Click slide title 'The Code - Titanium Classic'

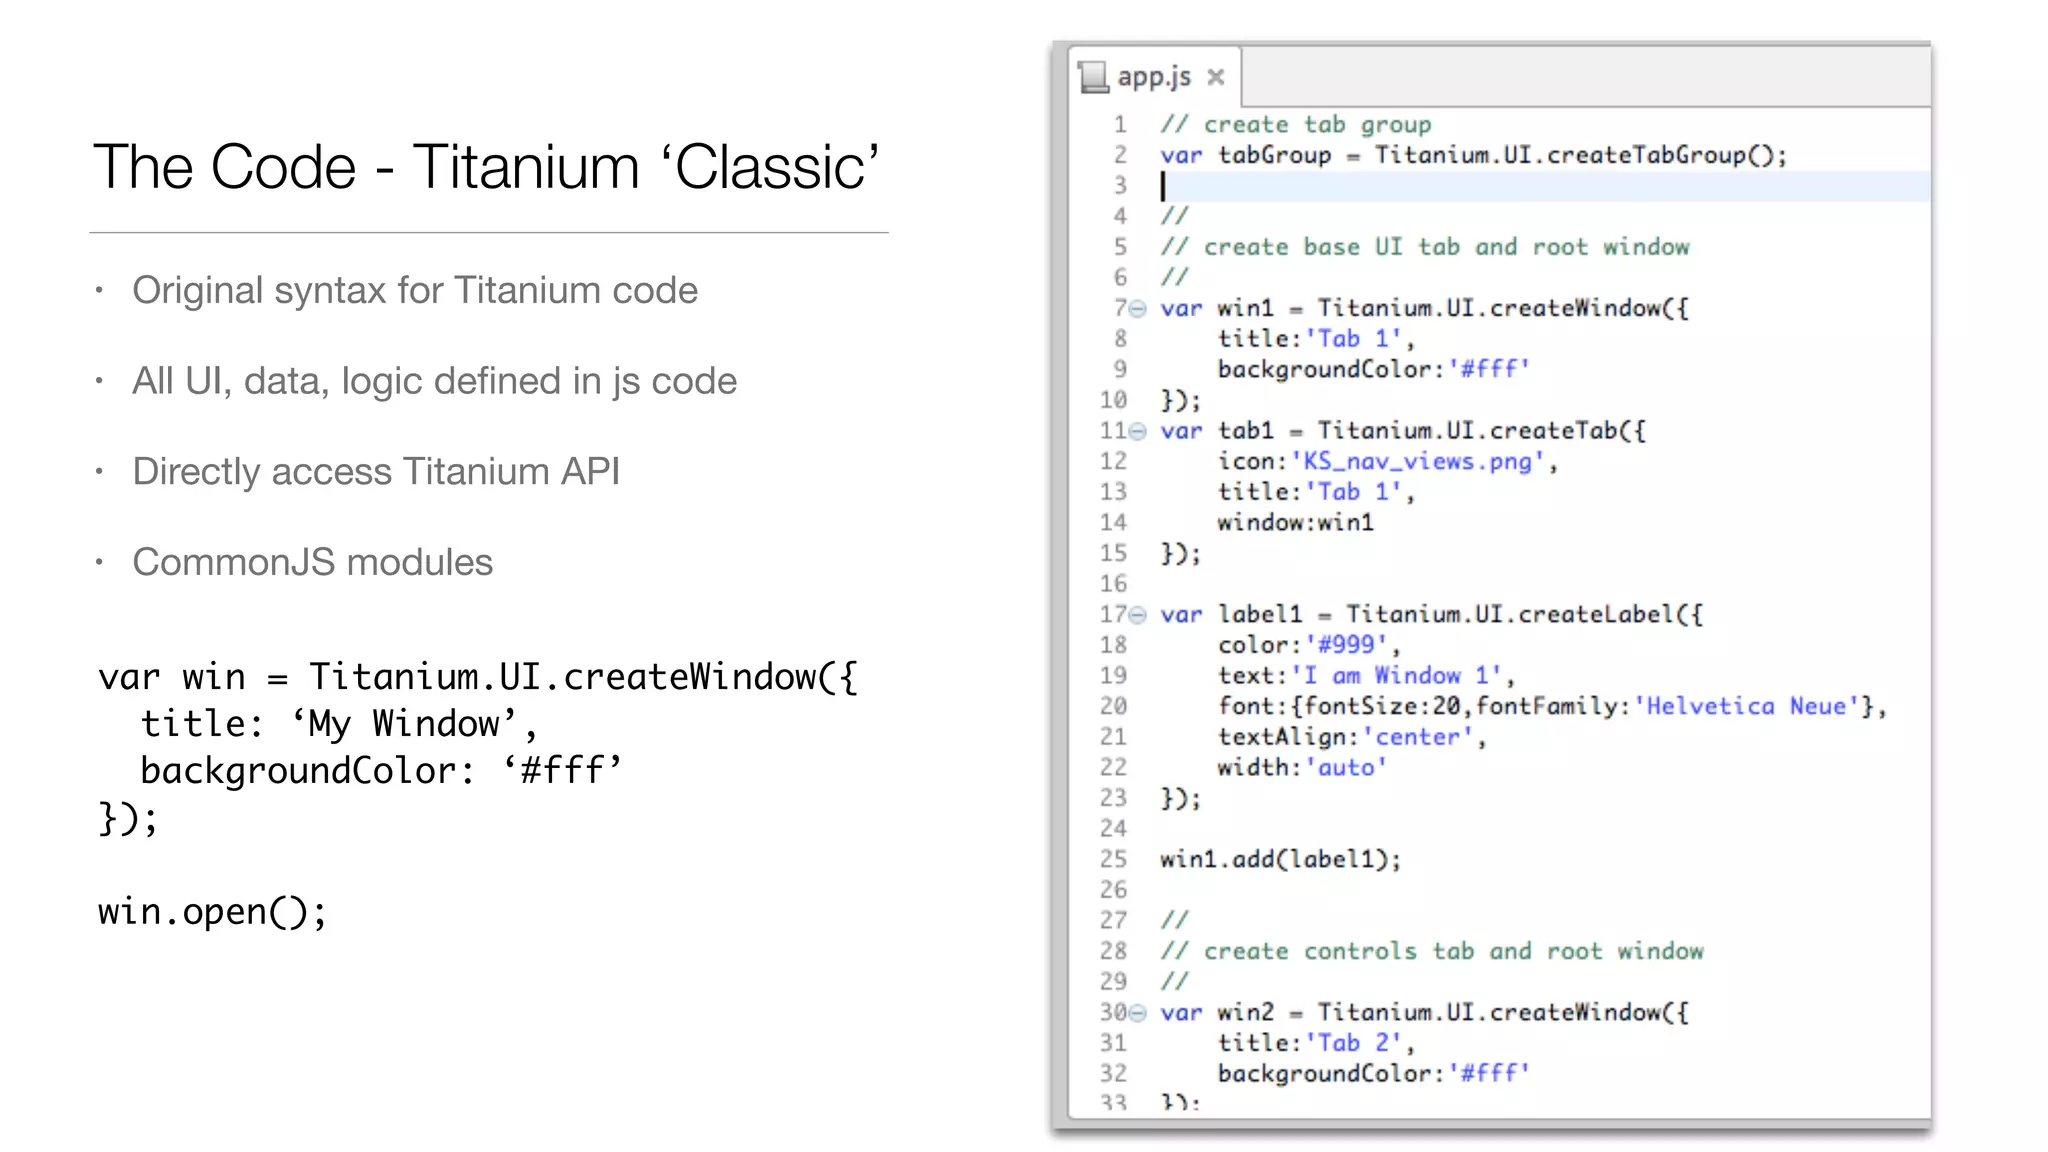(x=486, y=166)
